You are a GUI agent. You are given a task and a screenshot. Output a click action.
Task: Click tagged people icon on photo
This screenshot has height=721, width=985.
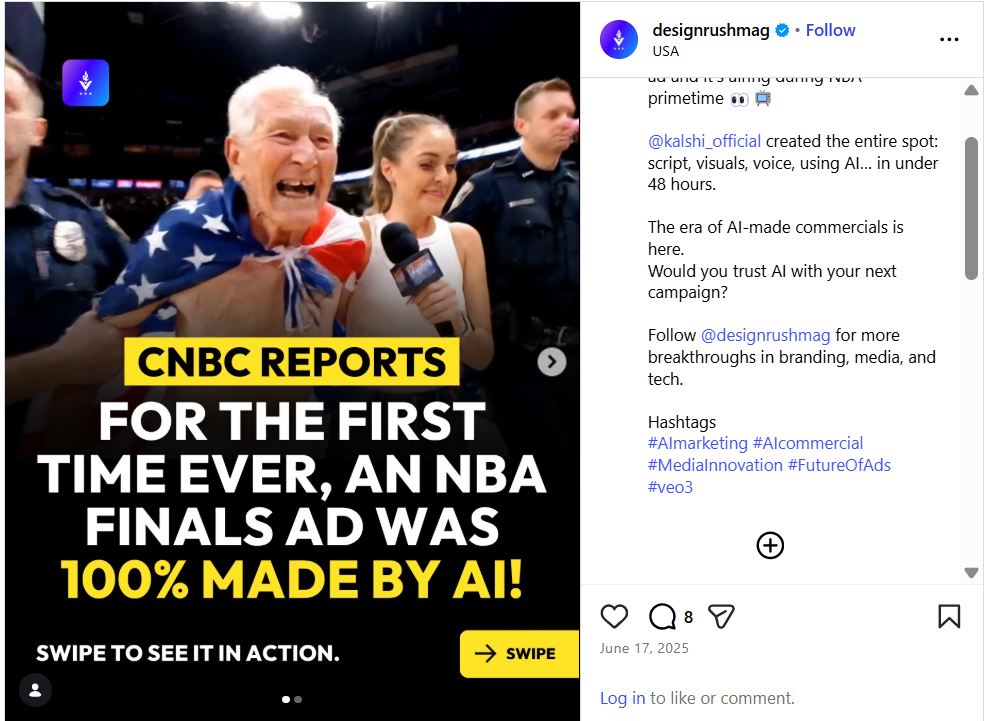click(35, 690)
